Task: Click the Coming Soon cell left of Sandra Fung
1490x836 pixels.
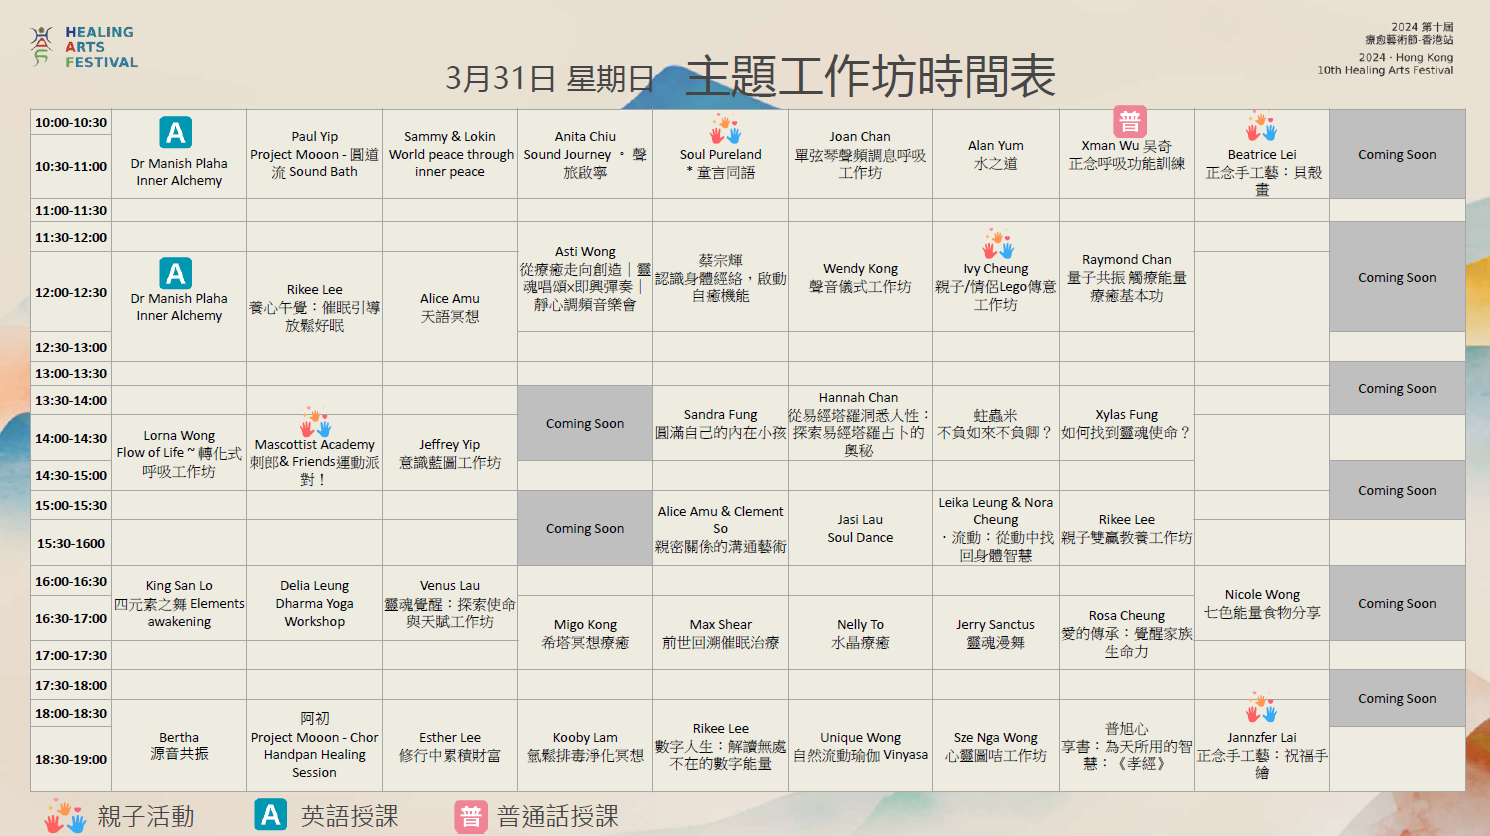Action: (x=585, y=424)
